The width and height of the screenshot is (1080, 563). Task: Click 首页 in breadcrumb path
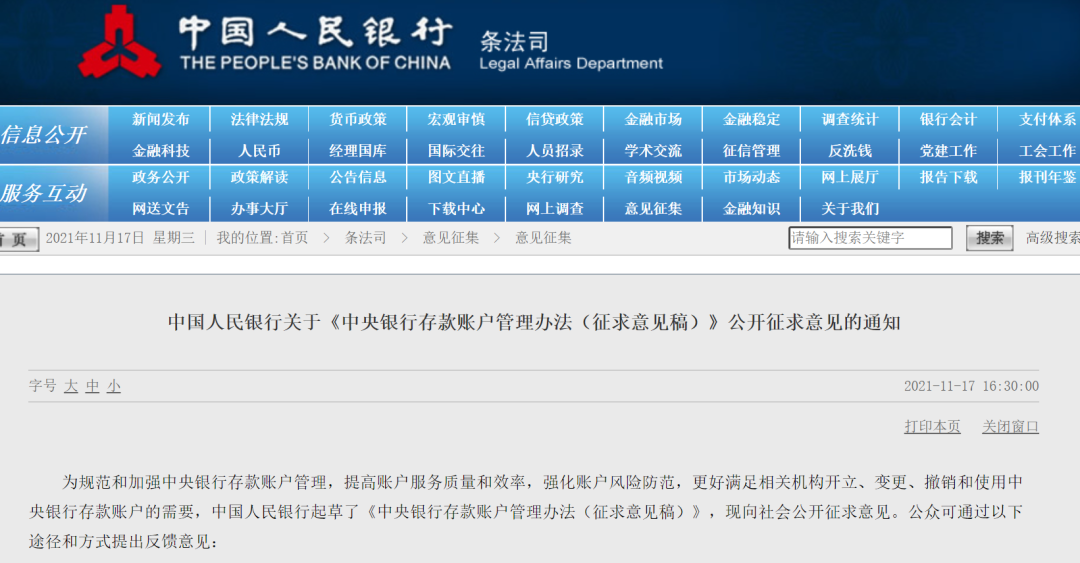[x=295, y=238]
